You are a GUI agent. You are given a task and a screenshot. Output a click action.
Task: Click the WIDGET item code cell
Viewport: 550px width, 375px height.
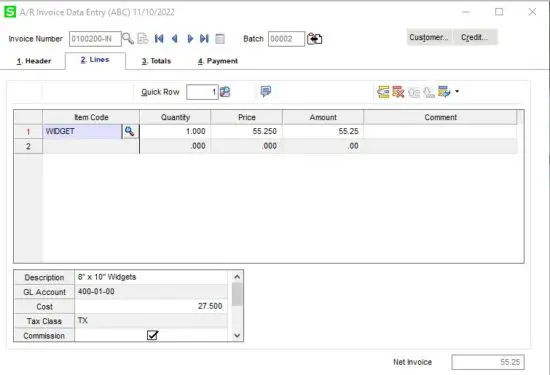(82, 132)
